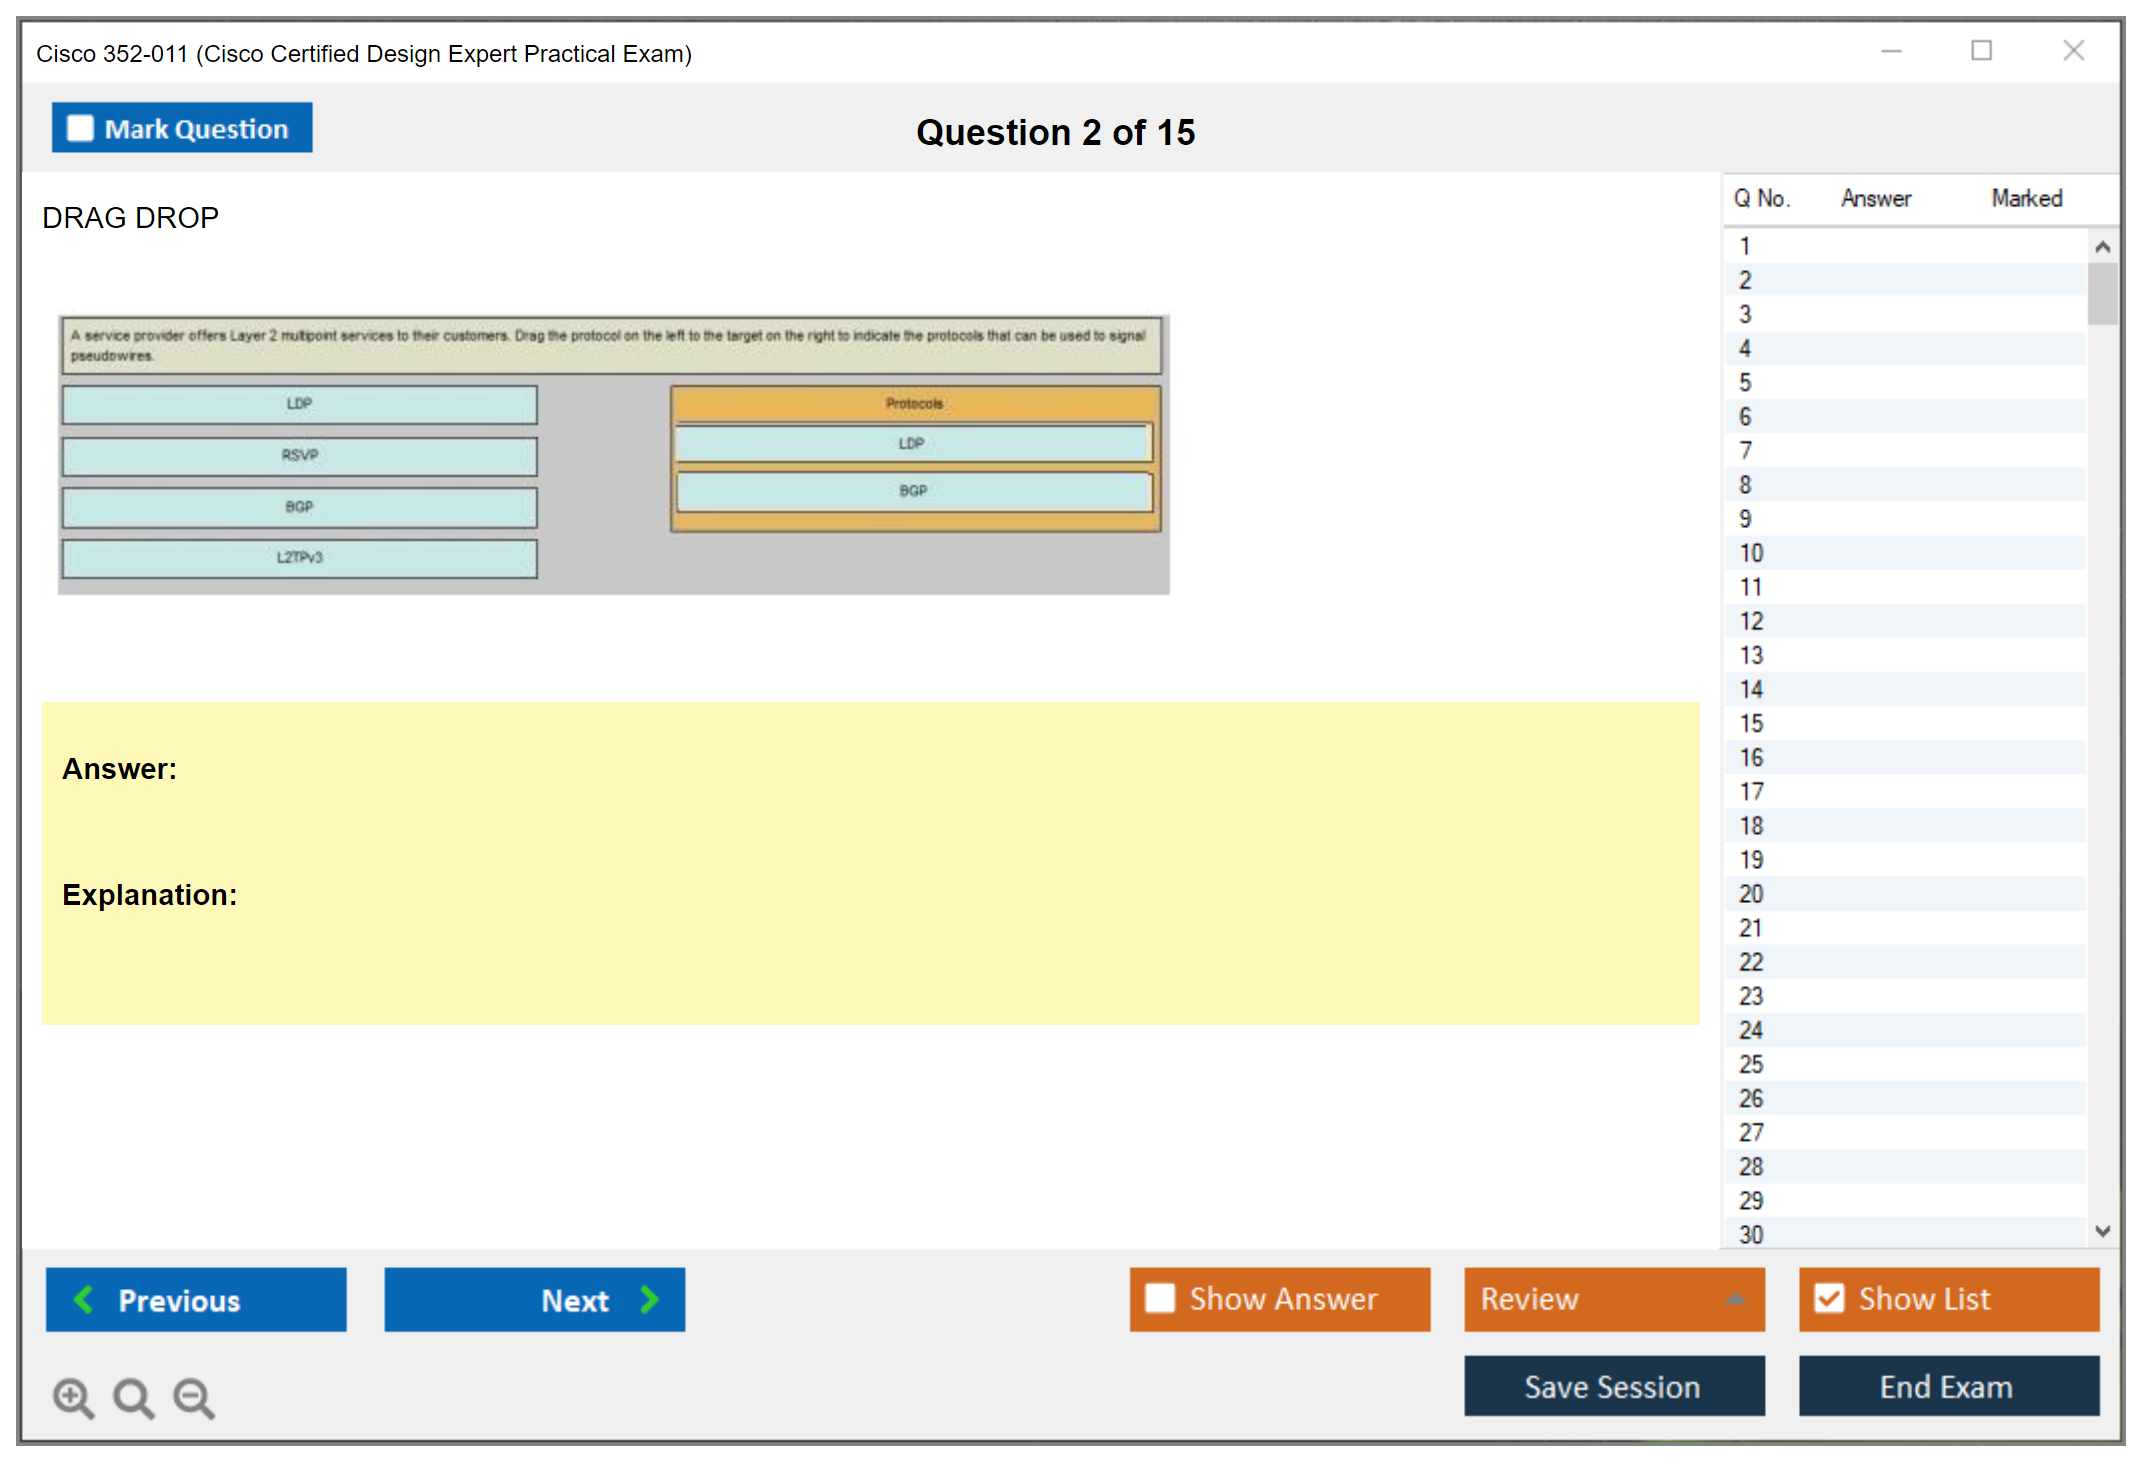Toggle the Mark Question checkbox
The image size is (2150, 1470).
80,129
